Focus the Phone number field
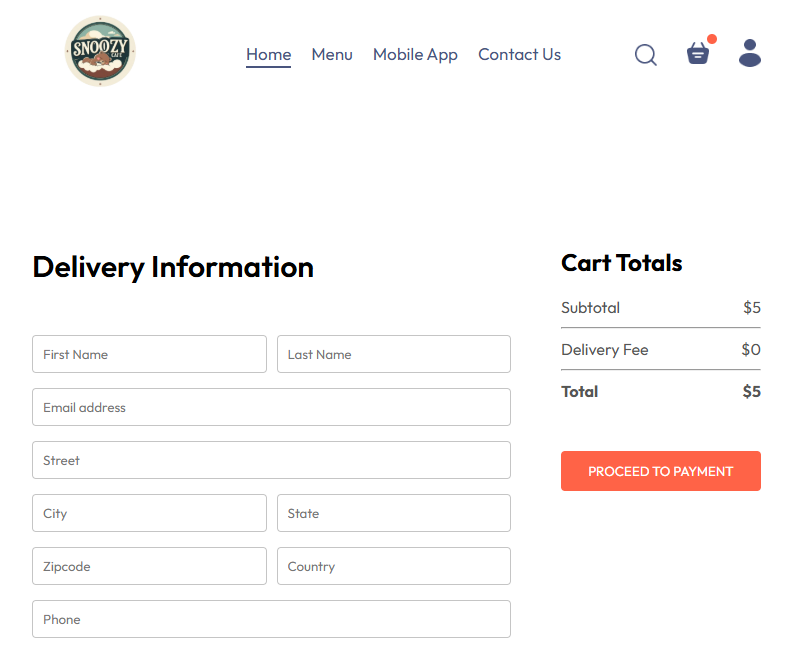 [271, 619]
